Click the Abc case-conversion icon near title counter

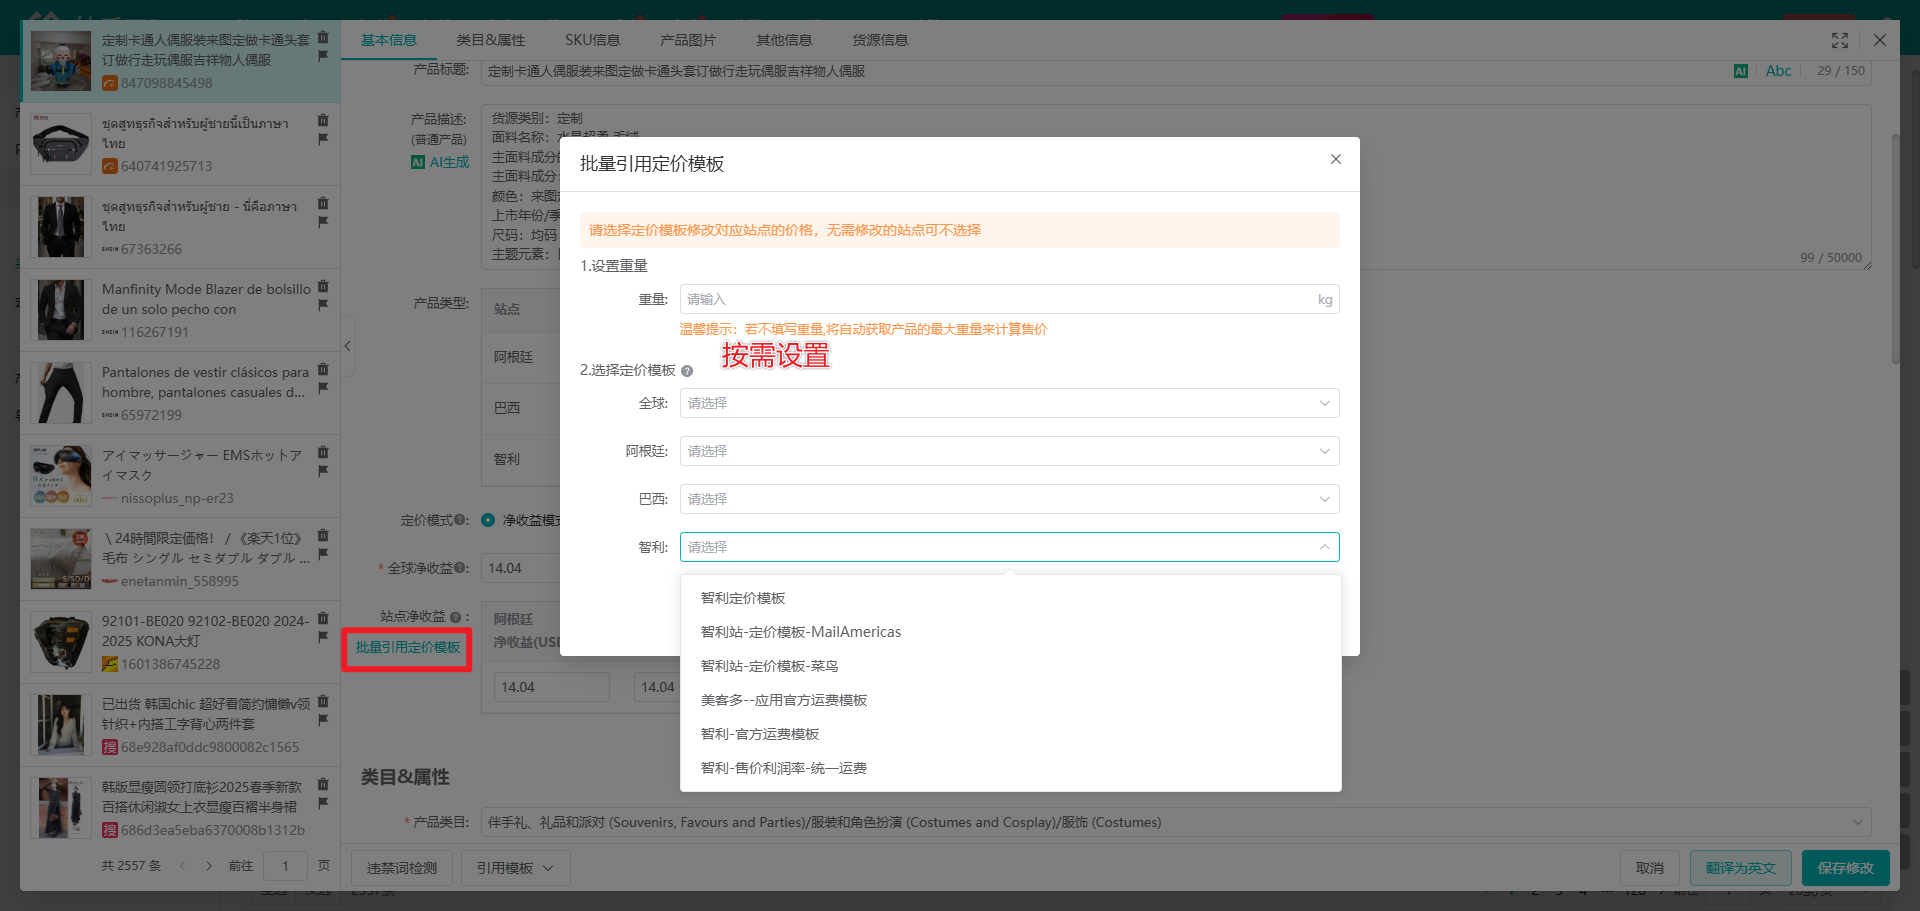[1779, 71]
